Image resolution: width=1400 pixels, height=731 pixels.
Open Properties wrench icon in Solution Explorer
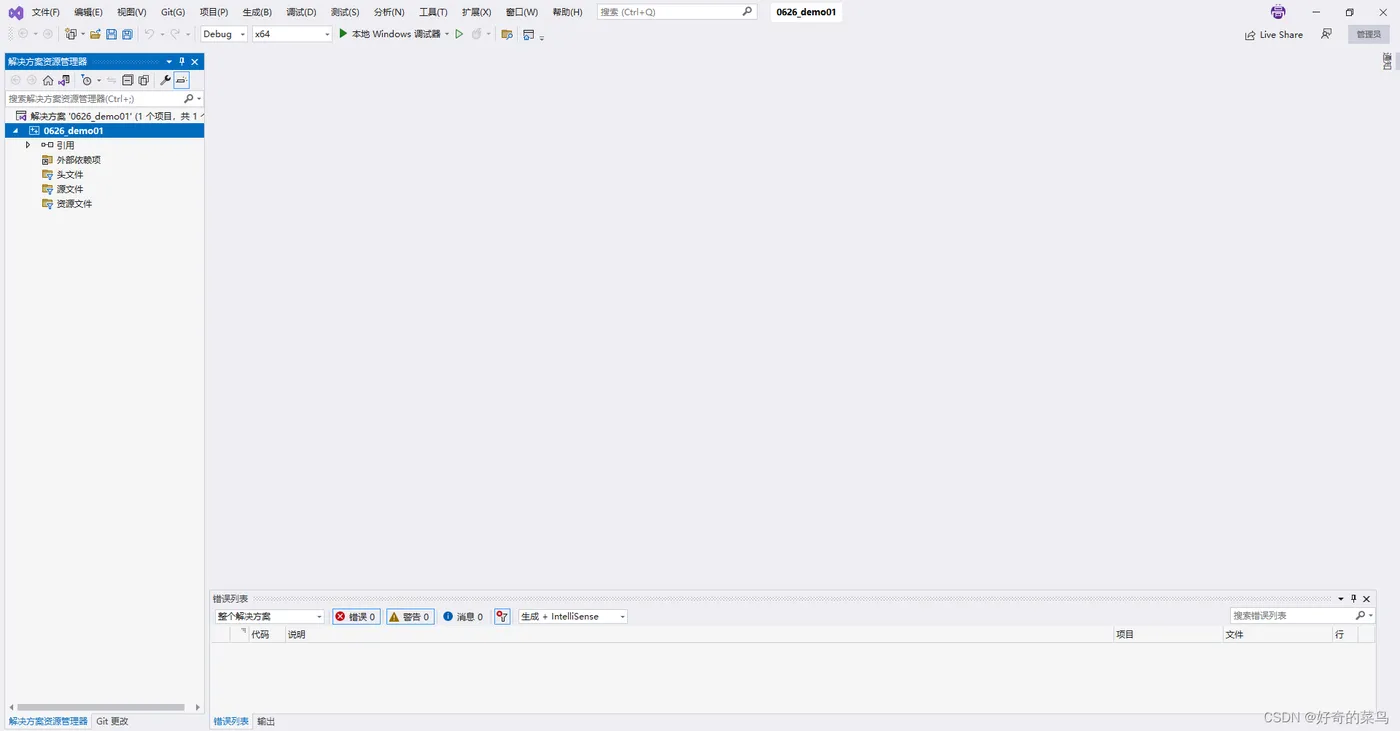pos(165,80)
